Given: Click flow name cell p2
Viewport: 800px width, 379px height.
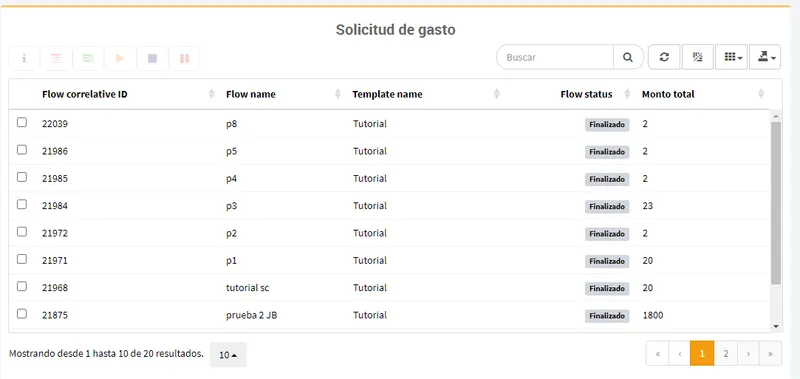Looking at the screenshot, I should tap(231, 234).
